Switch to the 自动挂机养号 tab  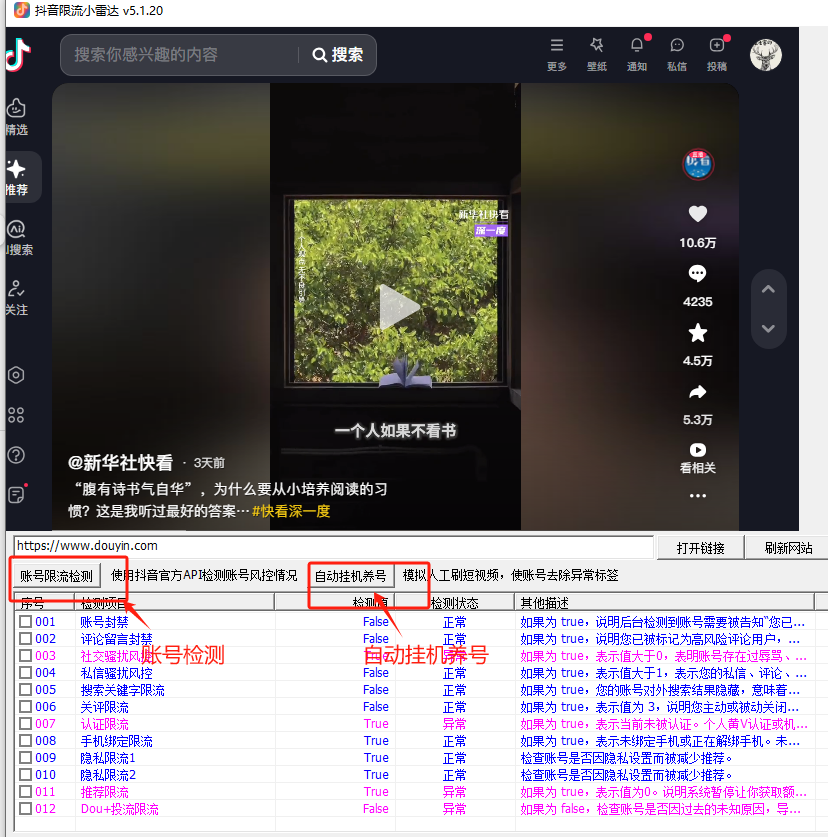[x=347, y=575]
